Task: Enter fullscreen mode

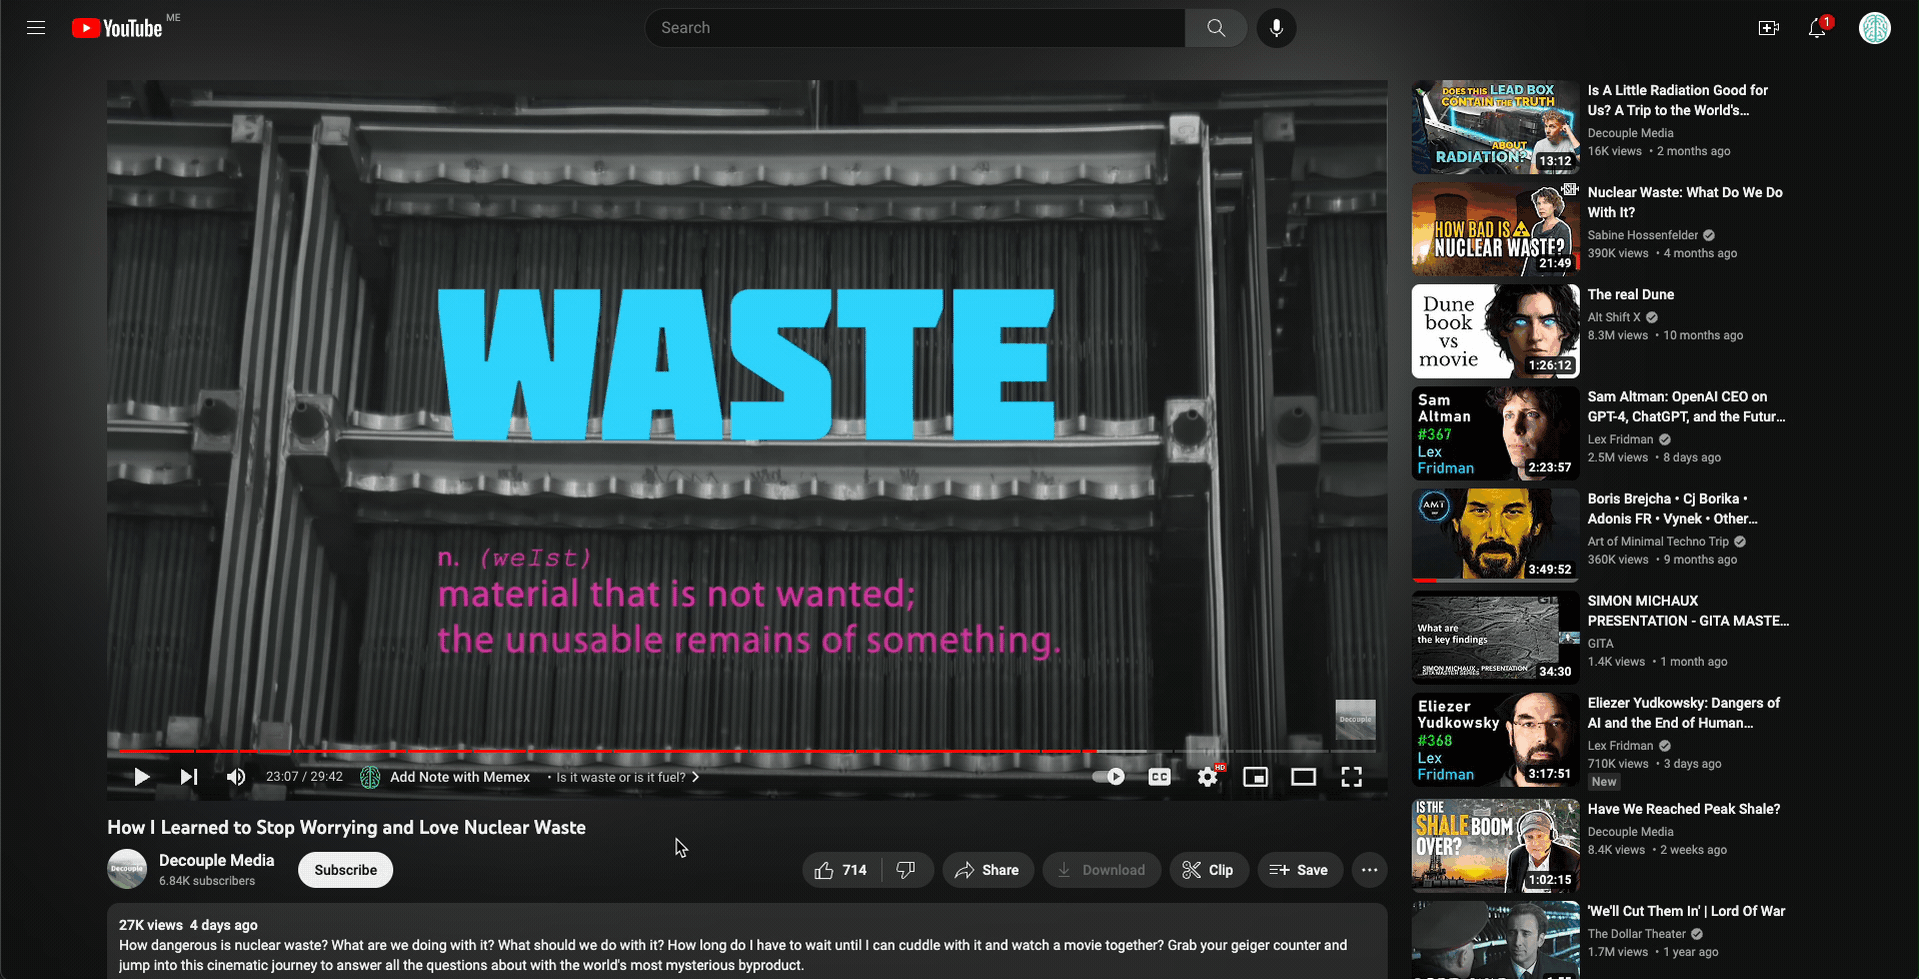Action: [1351, 777]
